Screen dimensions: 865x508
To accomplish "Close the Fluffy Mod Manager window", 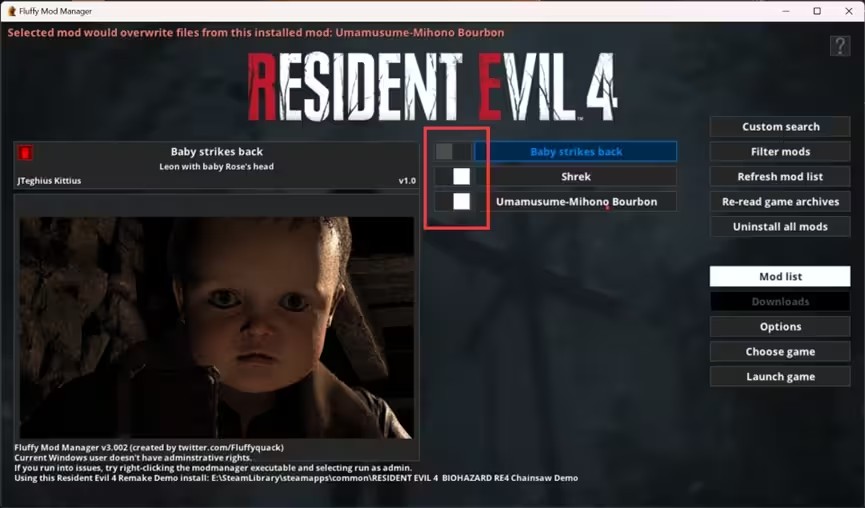I will [x=848, y=11].
